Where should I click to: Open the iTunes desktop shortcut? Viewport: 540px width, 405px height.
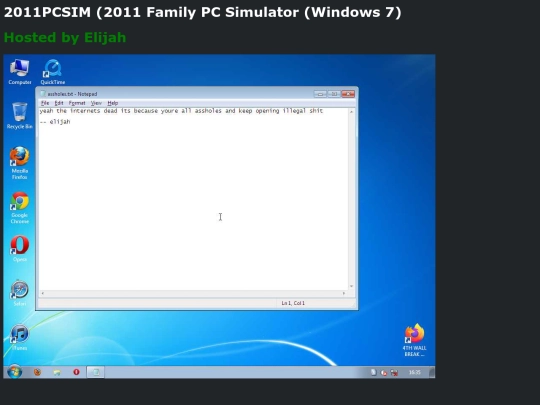[20, 338]
